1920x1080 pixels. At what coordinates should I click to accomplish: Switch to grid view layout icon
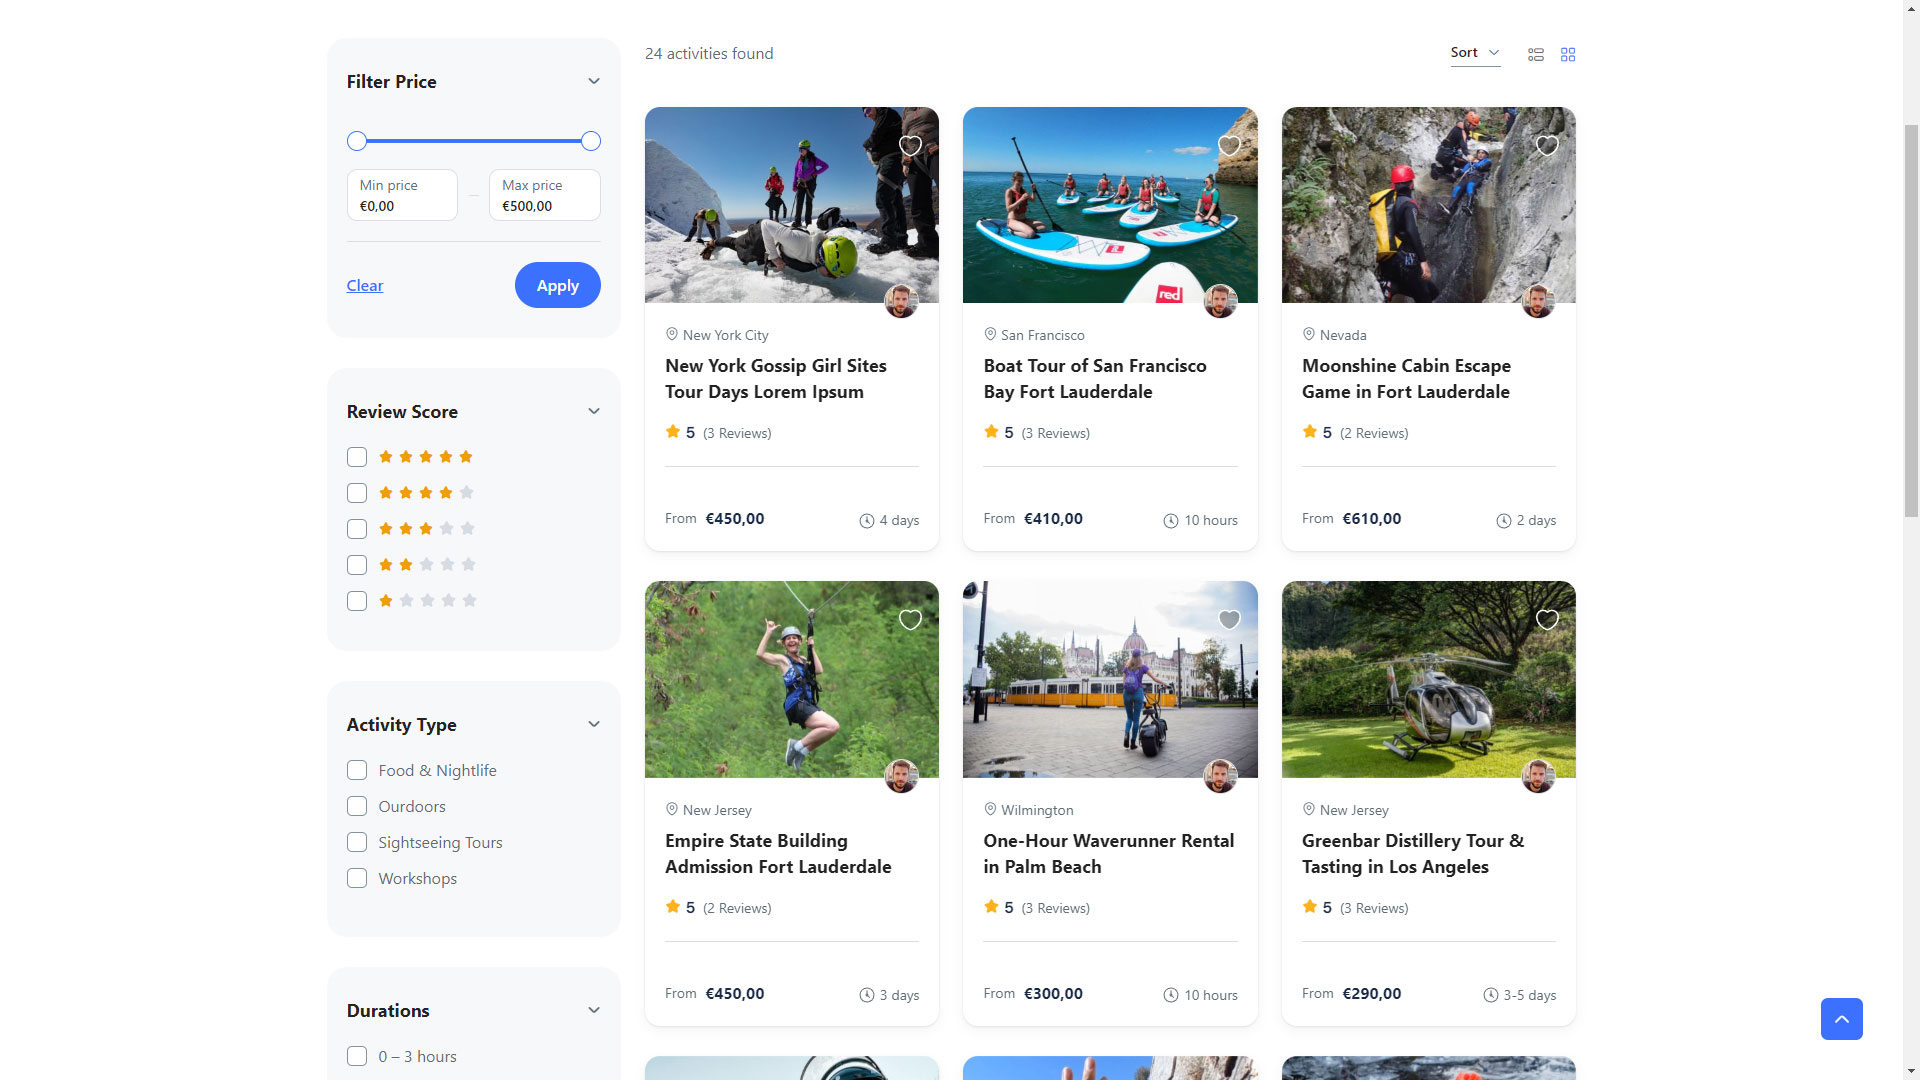point(1568,55)
